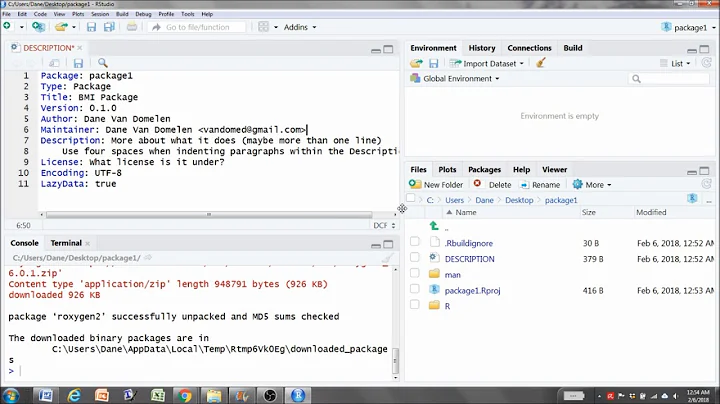Refresh the Files pane listing
This screenshot has width=720, height=404.
tap(706, 185)
